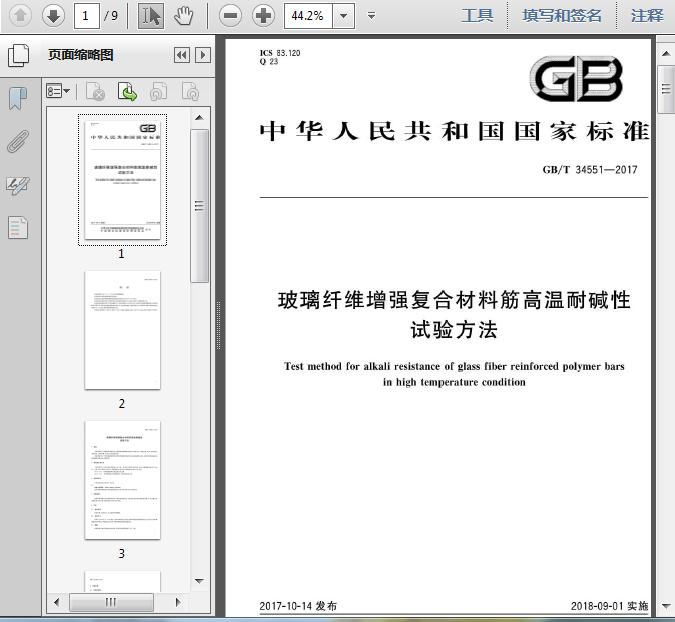Select page 3 thumbnail
Screen dimensions: 675x622
tap(123, 480)
